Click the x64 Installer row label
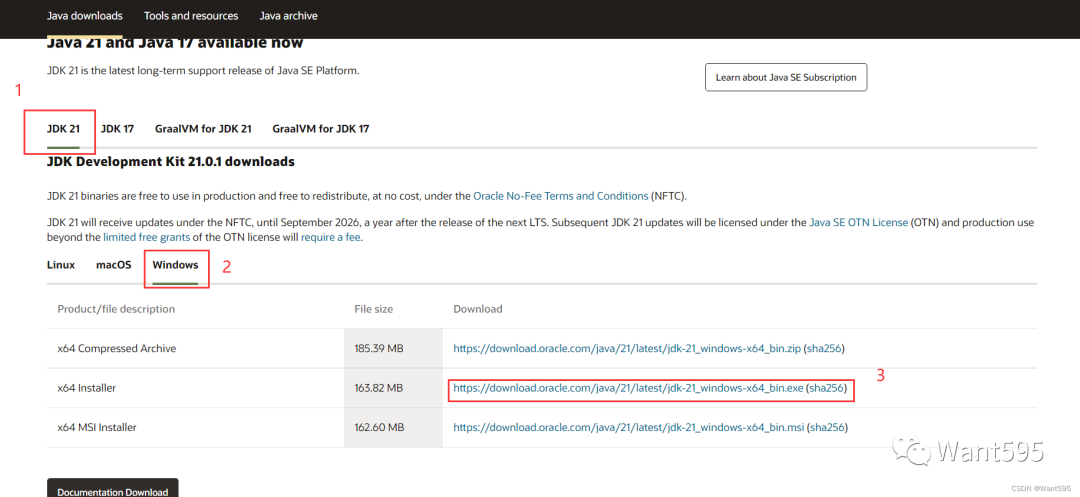This screenshot has width=1080, height=497. [87, 388]
